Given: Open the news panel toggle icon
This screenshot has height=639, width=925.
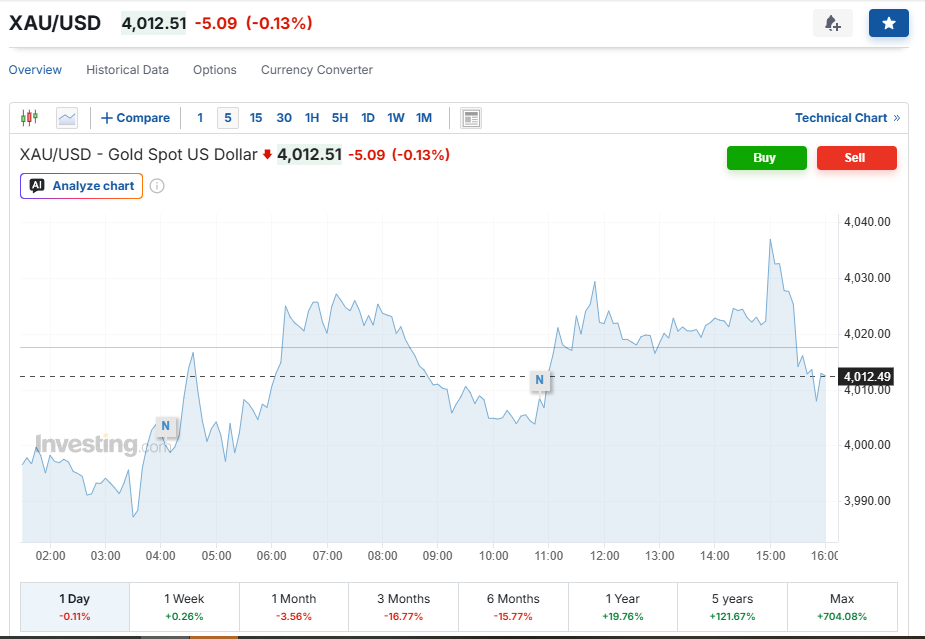Looking at the screenshot, I should point(471,118).
